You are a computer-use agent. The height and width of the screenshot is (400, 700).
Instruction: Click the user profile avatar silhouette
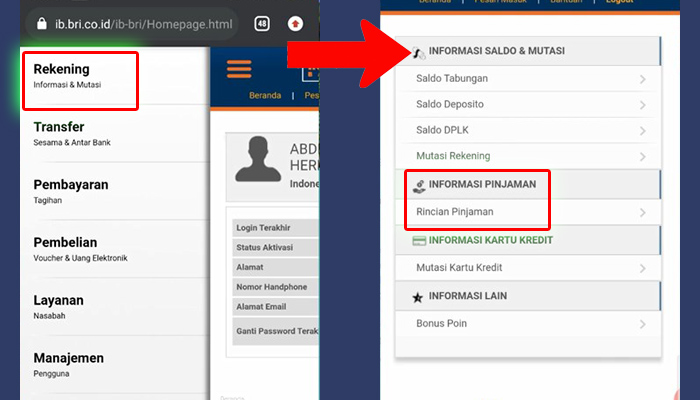258,159
